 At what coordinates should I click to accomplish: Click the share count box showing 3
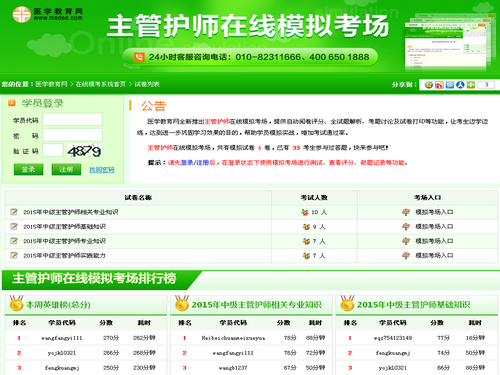point(486,85)
